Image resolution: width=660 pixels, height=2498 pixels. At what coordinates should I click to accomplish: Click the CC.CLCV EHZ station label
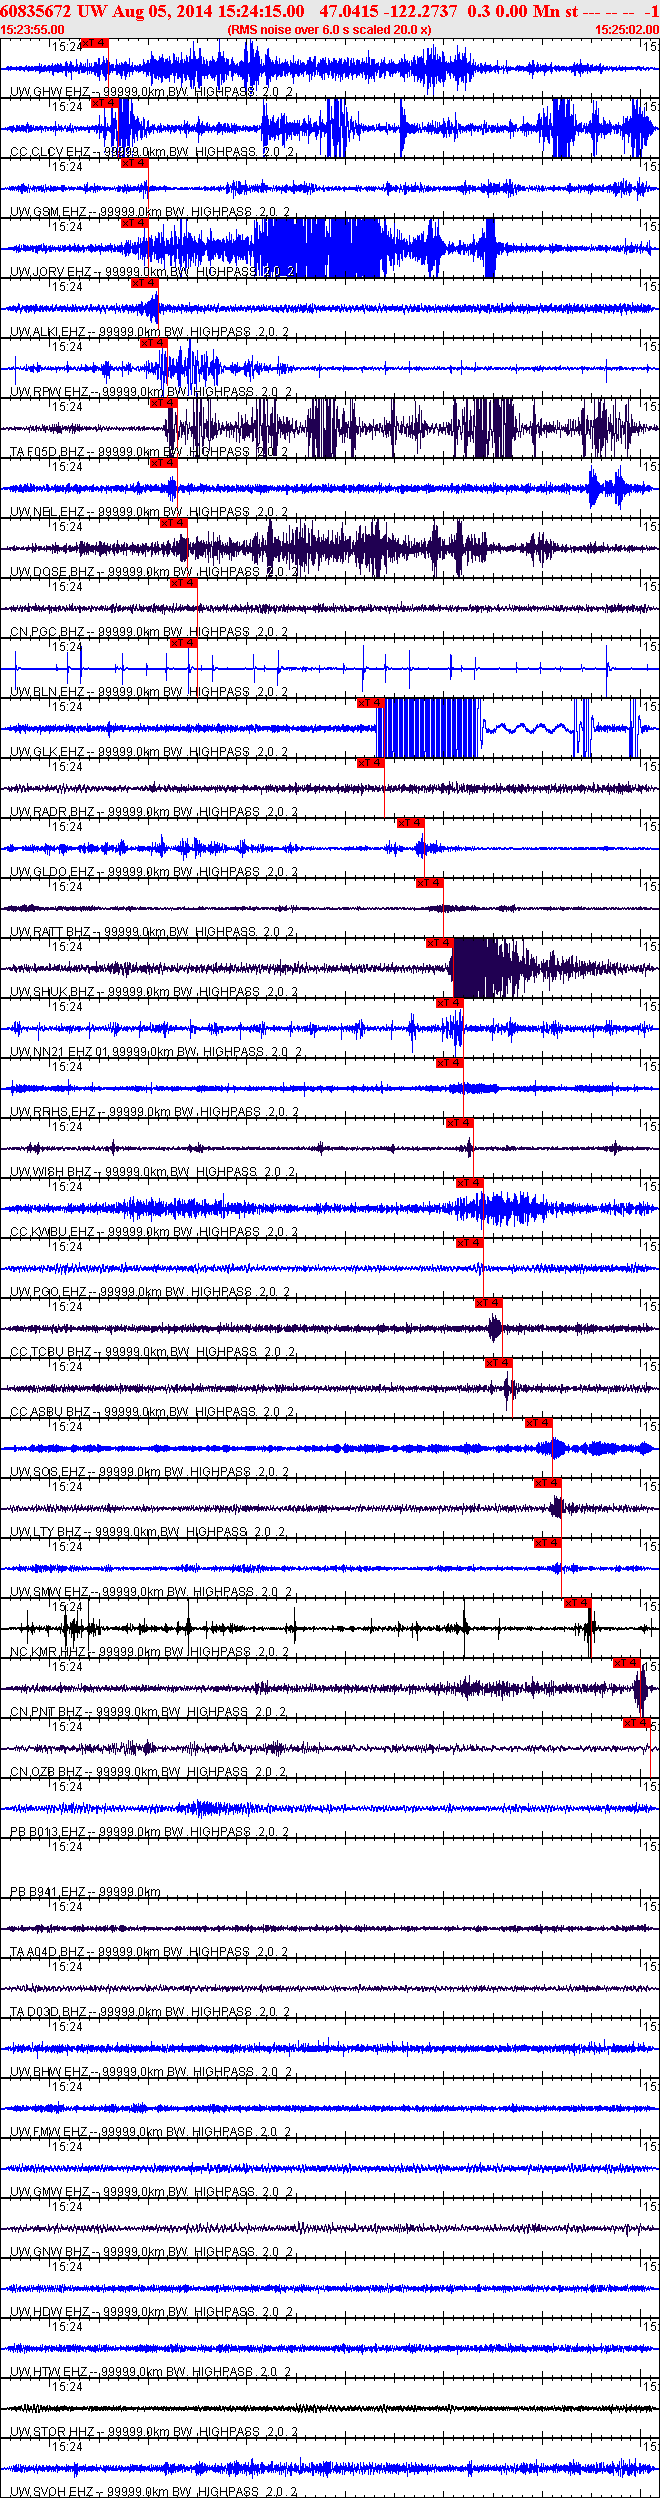(x=52, y=152)
